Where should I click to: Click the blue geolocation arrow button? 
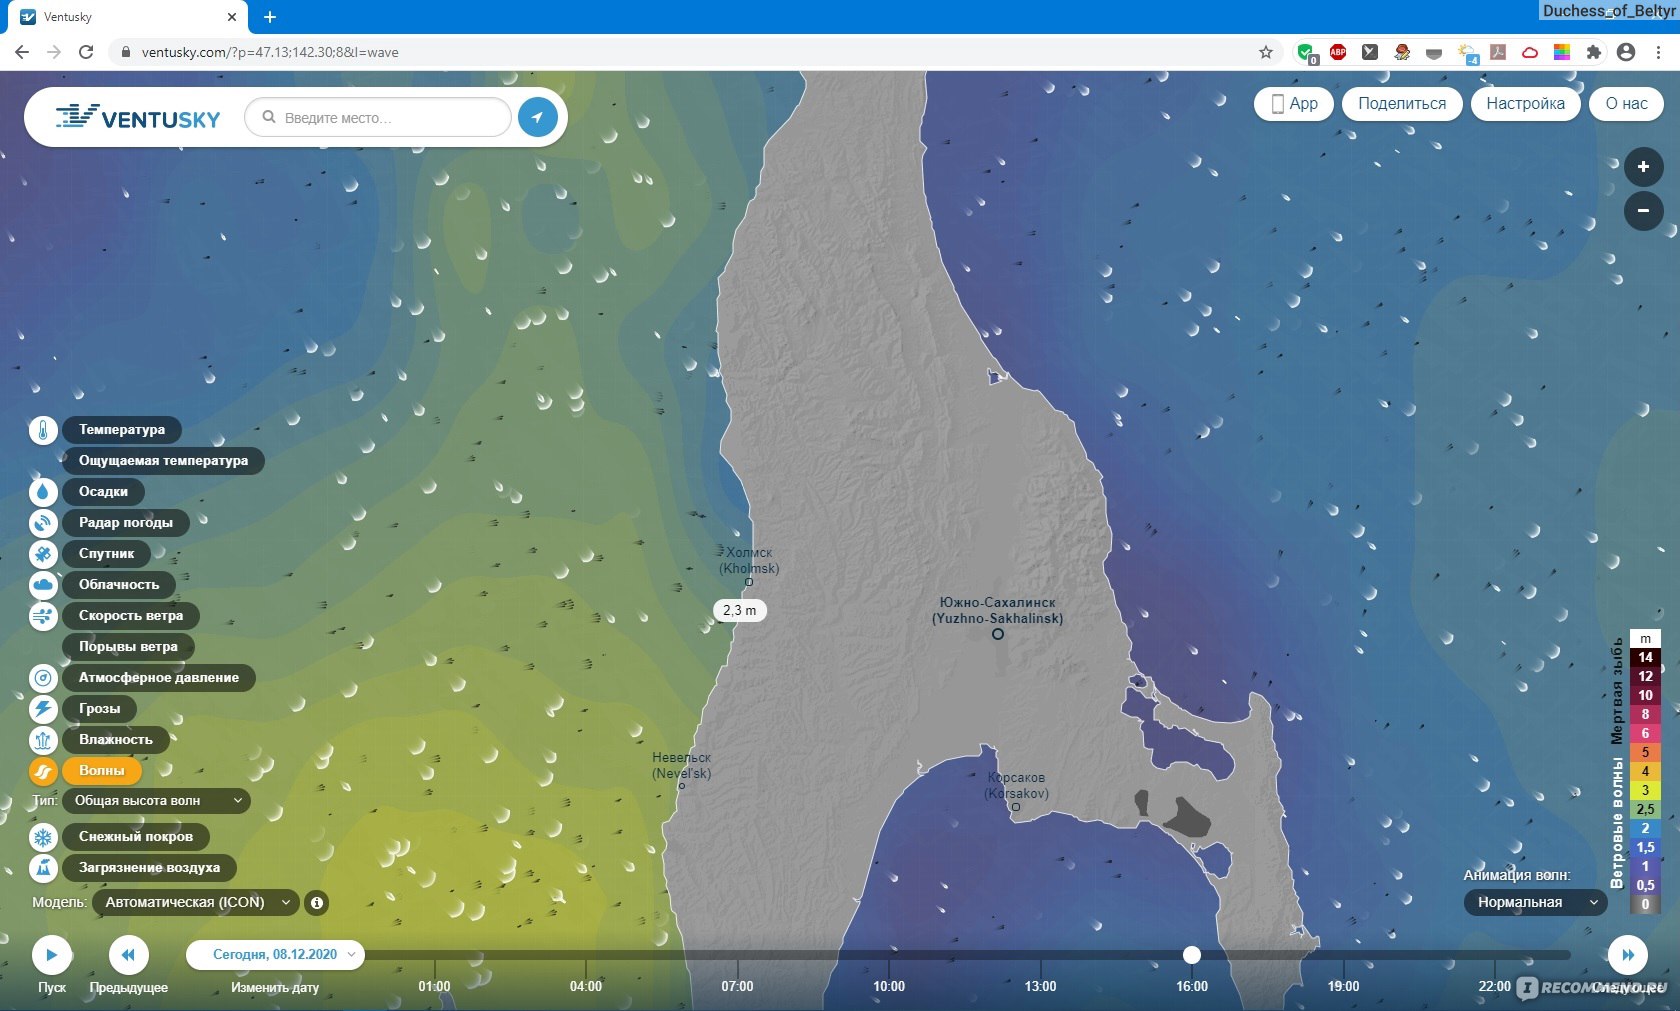point(537,117)
